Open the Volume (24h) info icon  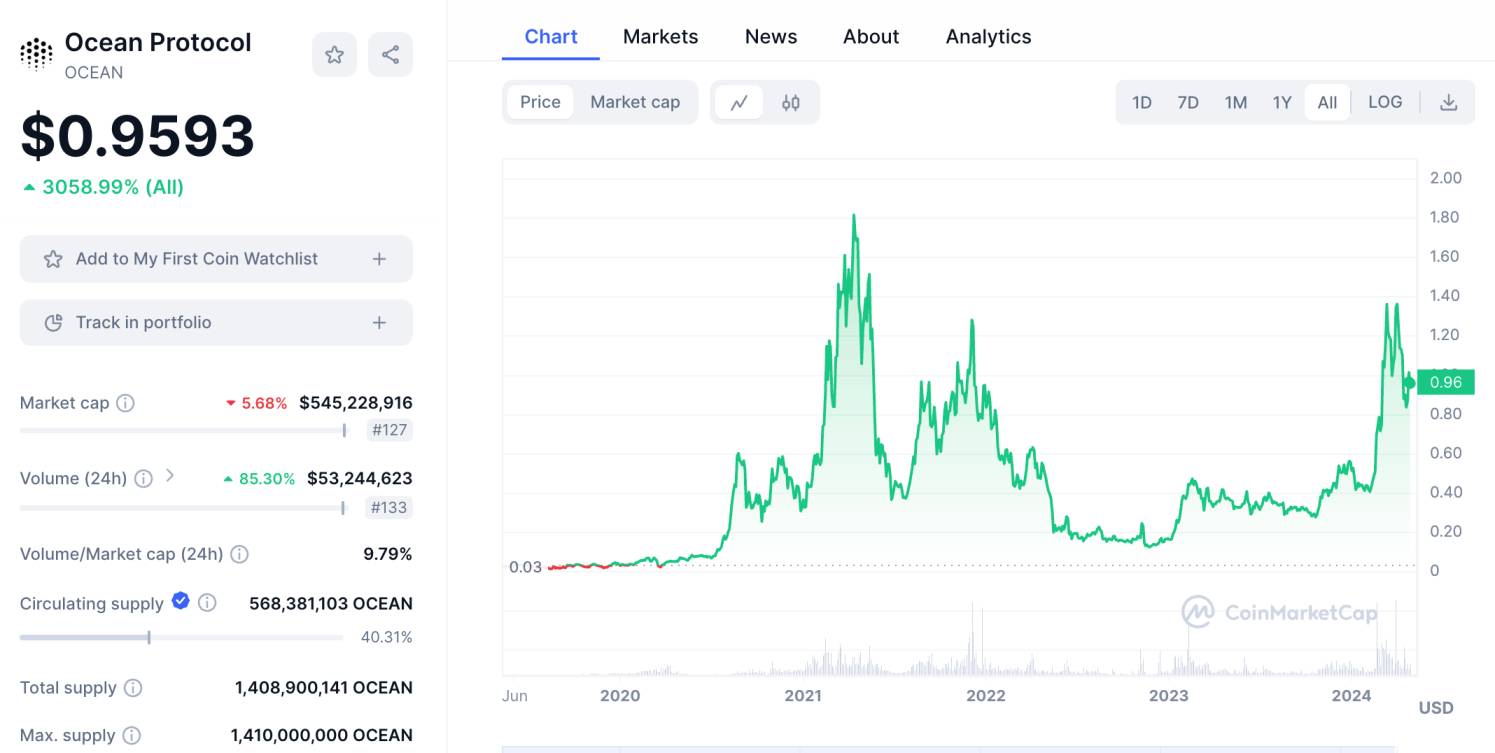coord(143,479)
